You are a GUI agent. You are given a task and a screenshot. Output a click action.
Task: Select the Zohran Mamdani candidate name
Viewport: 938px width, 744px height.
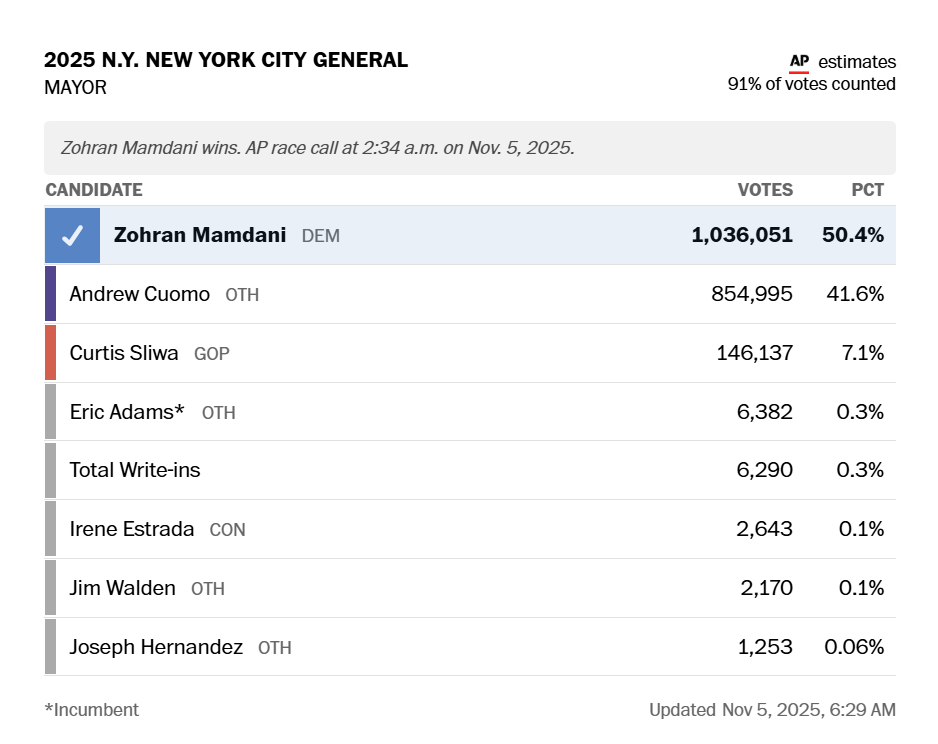point(200,236)
